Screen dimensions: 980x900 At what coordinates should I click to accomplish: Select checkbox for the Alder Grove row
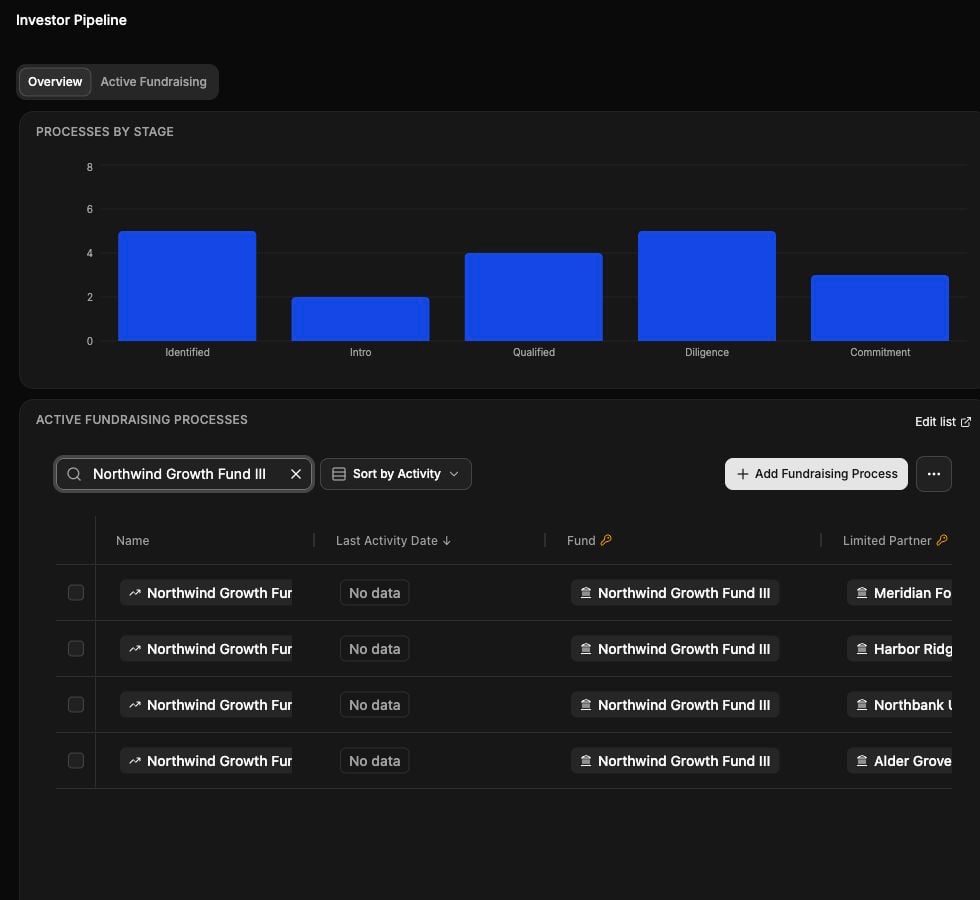click(x=76, y=761)
